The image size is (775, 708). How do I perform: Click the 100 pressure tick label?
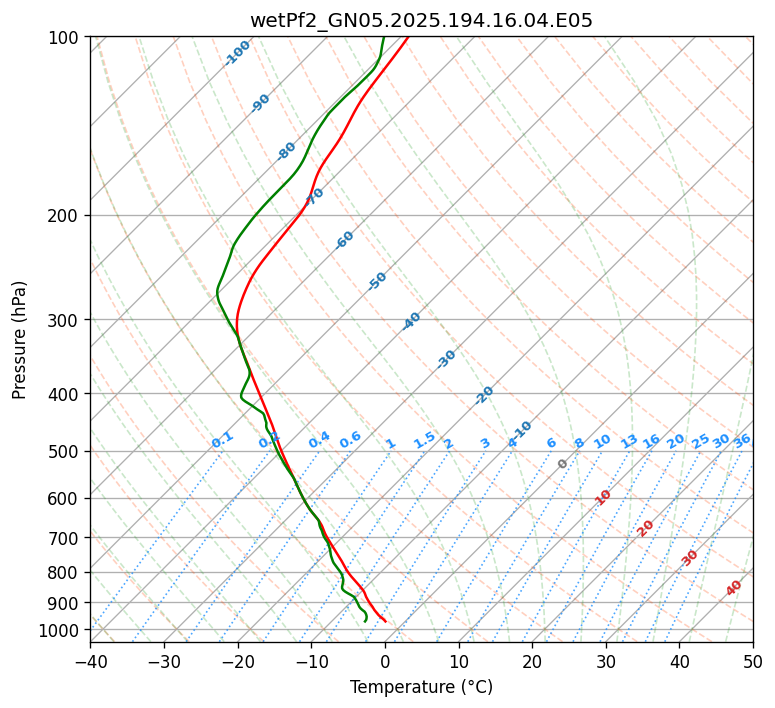tap(65, 38)
